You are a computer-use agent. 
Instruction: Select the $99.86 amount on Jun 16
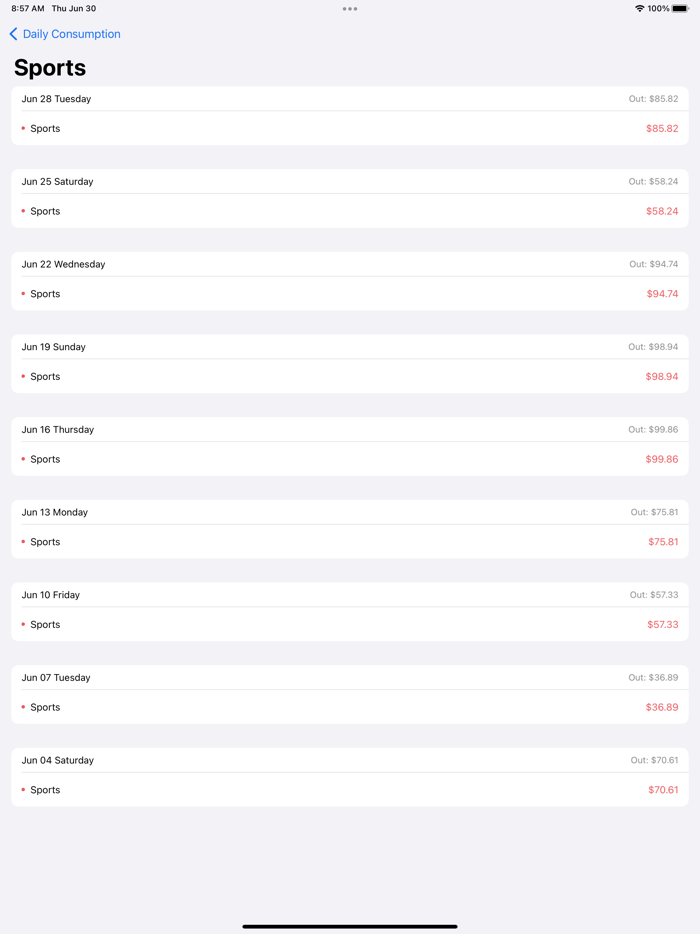(x=662, y=459)
